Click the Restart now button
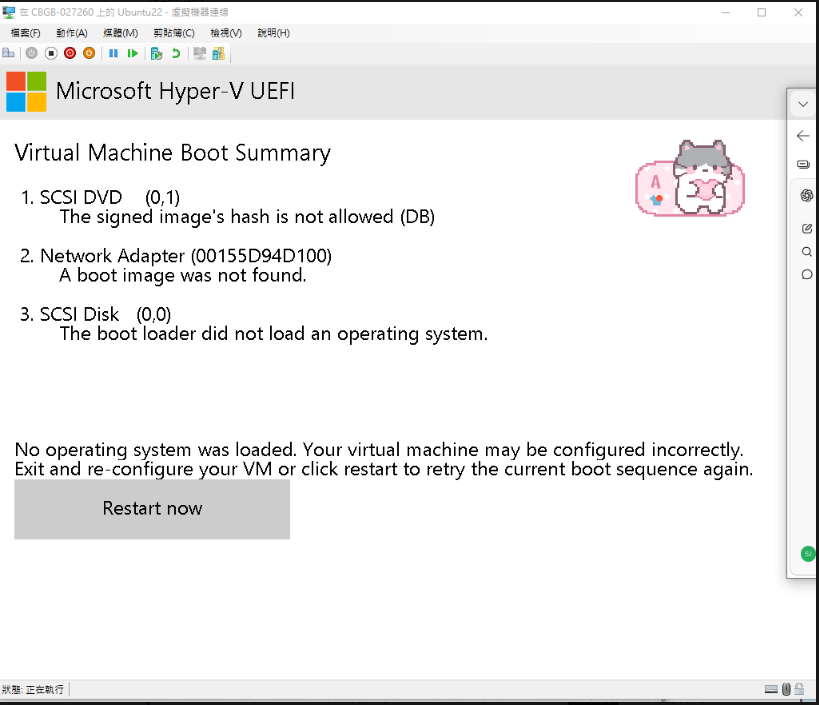 (x=152, y=509)
